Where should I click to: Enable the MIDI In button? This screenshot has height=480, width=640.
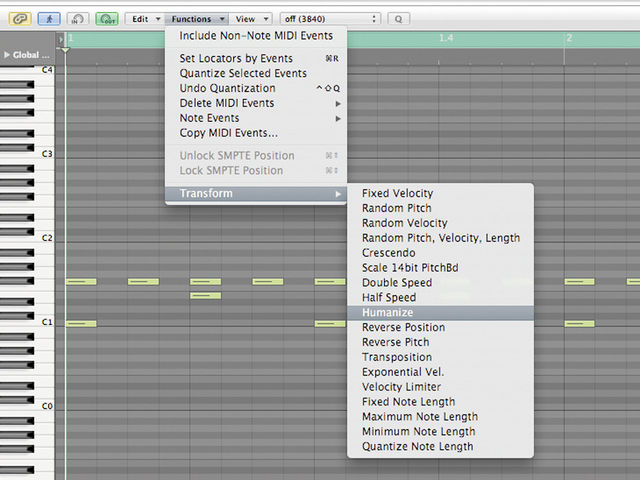(78, 19)
